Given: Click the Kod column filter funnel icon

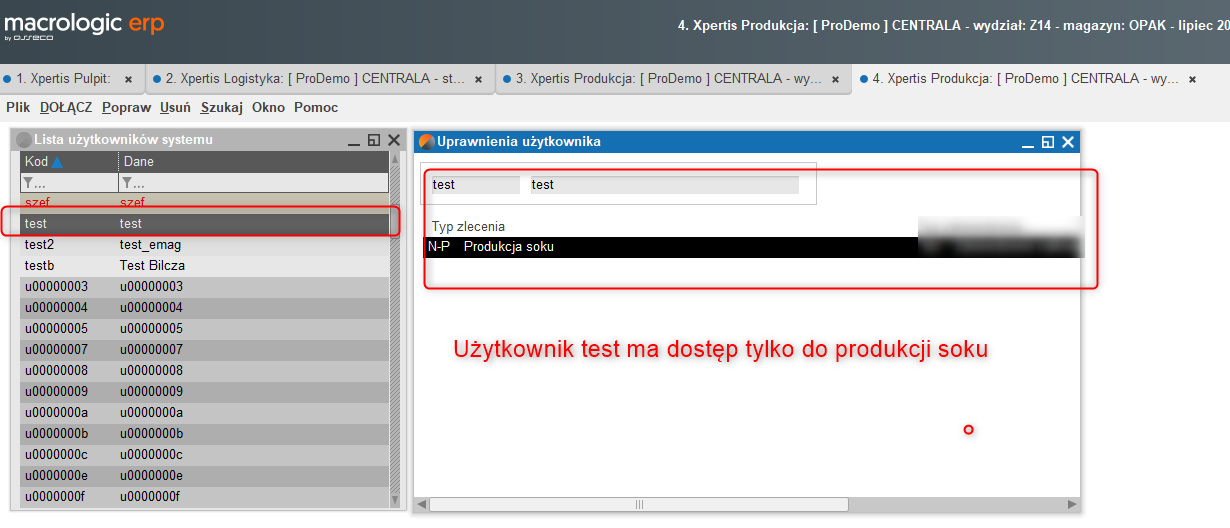Looking at the screenshot, I should tap(27, 183).
